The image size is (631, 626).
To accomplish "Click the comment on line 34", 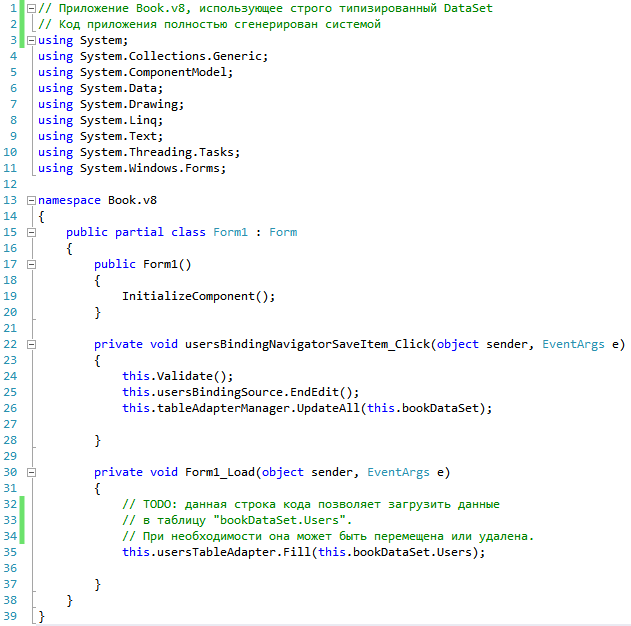I will tap(328, 536).
